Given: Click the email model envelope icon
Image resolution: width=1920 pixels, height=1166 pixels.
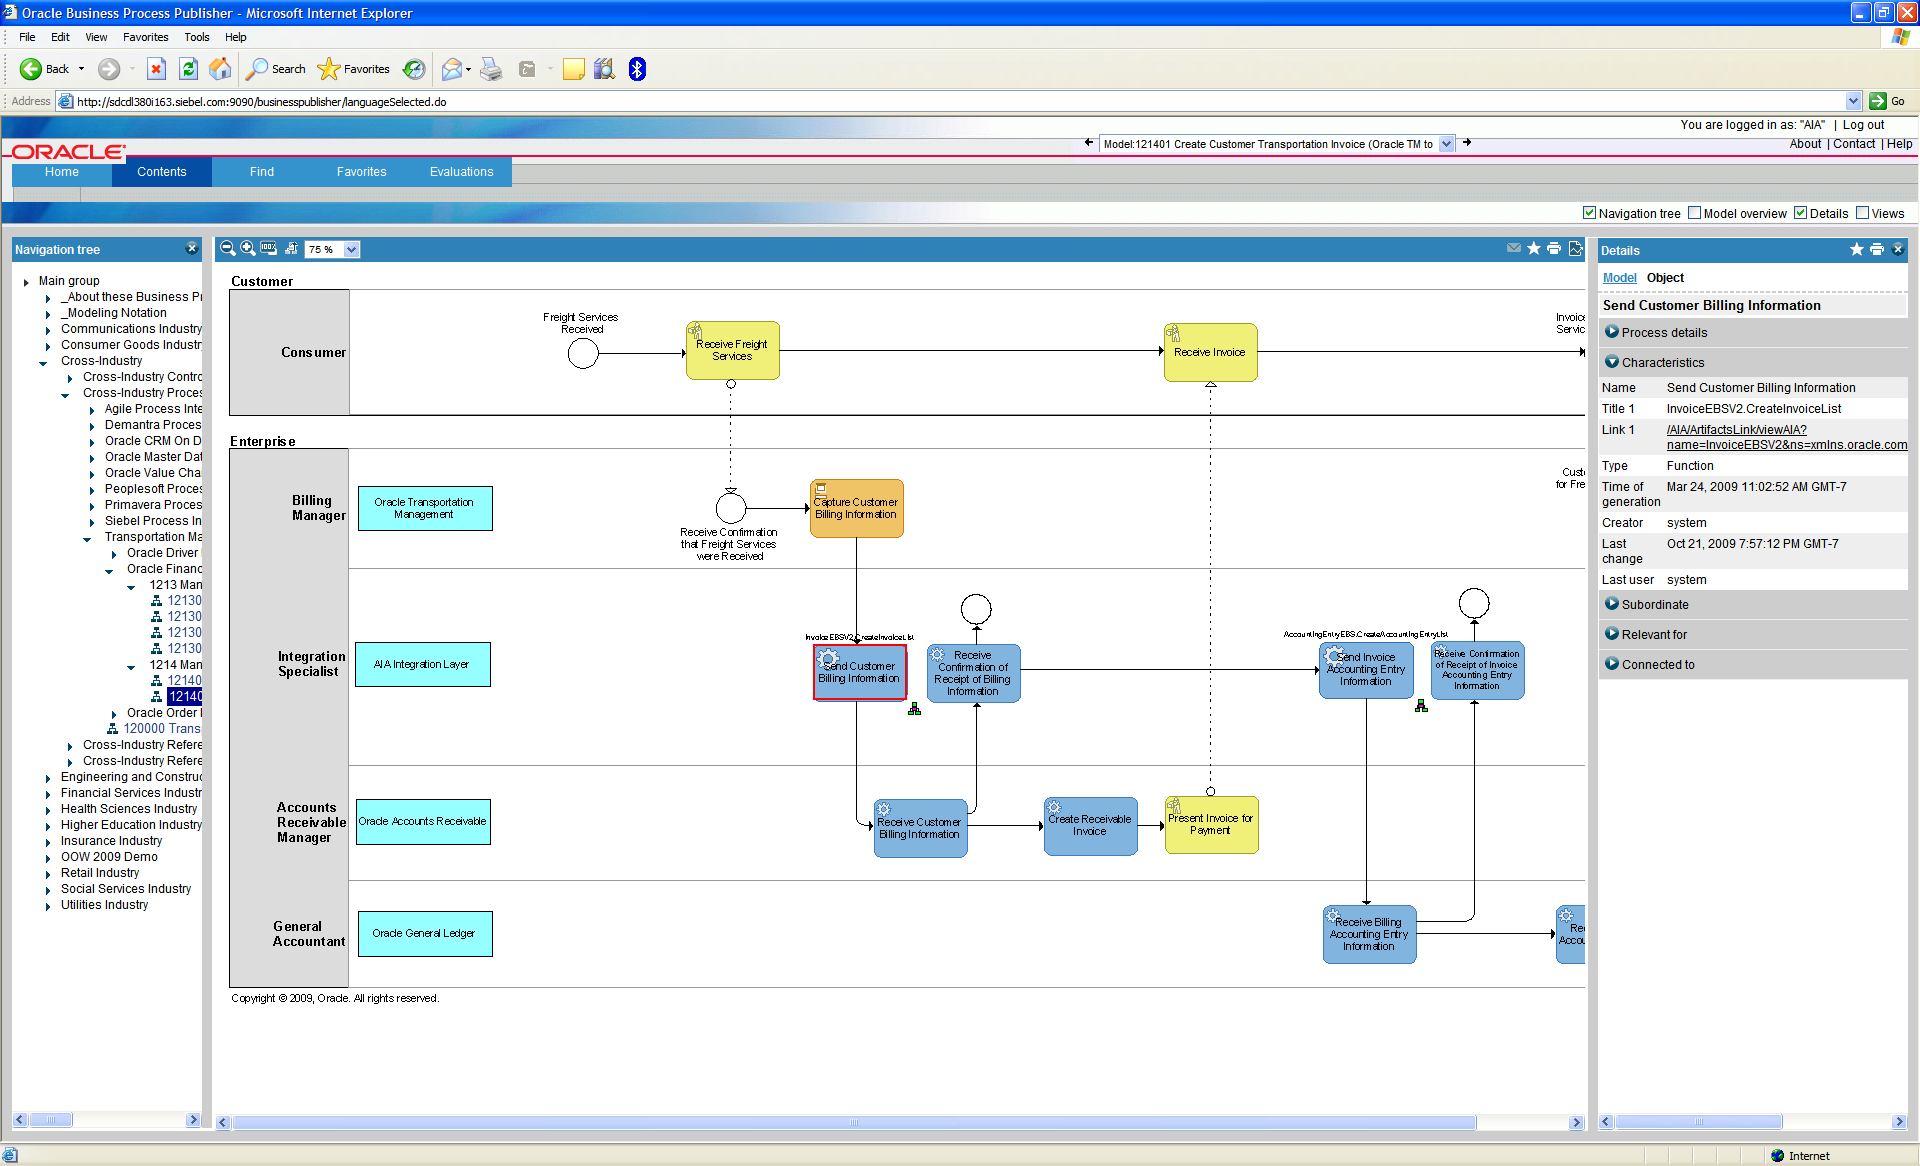Looking at the screenshot, I should (1513, 249).
